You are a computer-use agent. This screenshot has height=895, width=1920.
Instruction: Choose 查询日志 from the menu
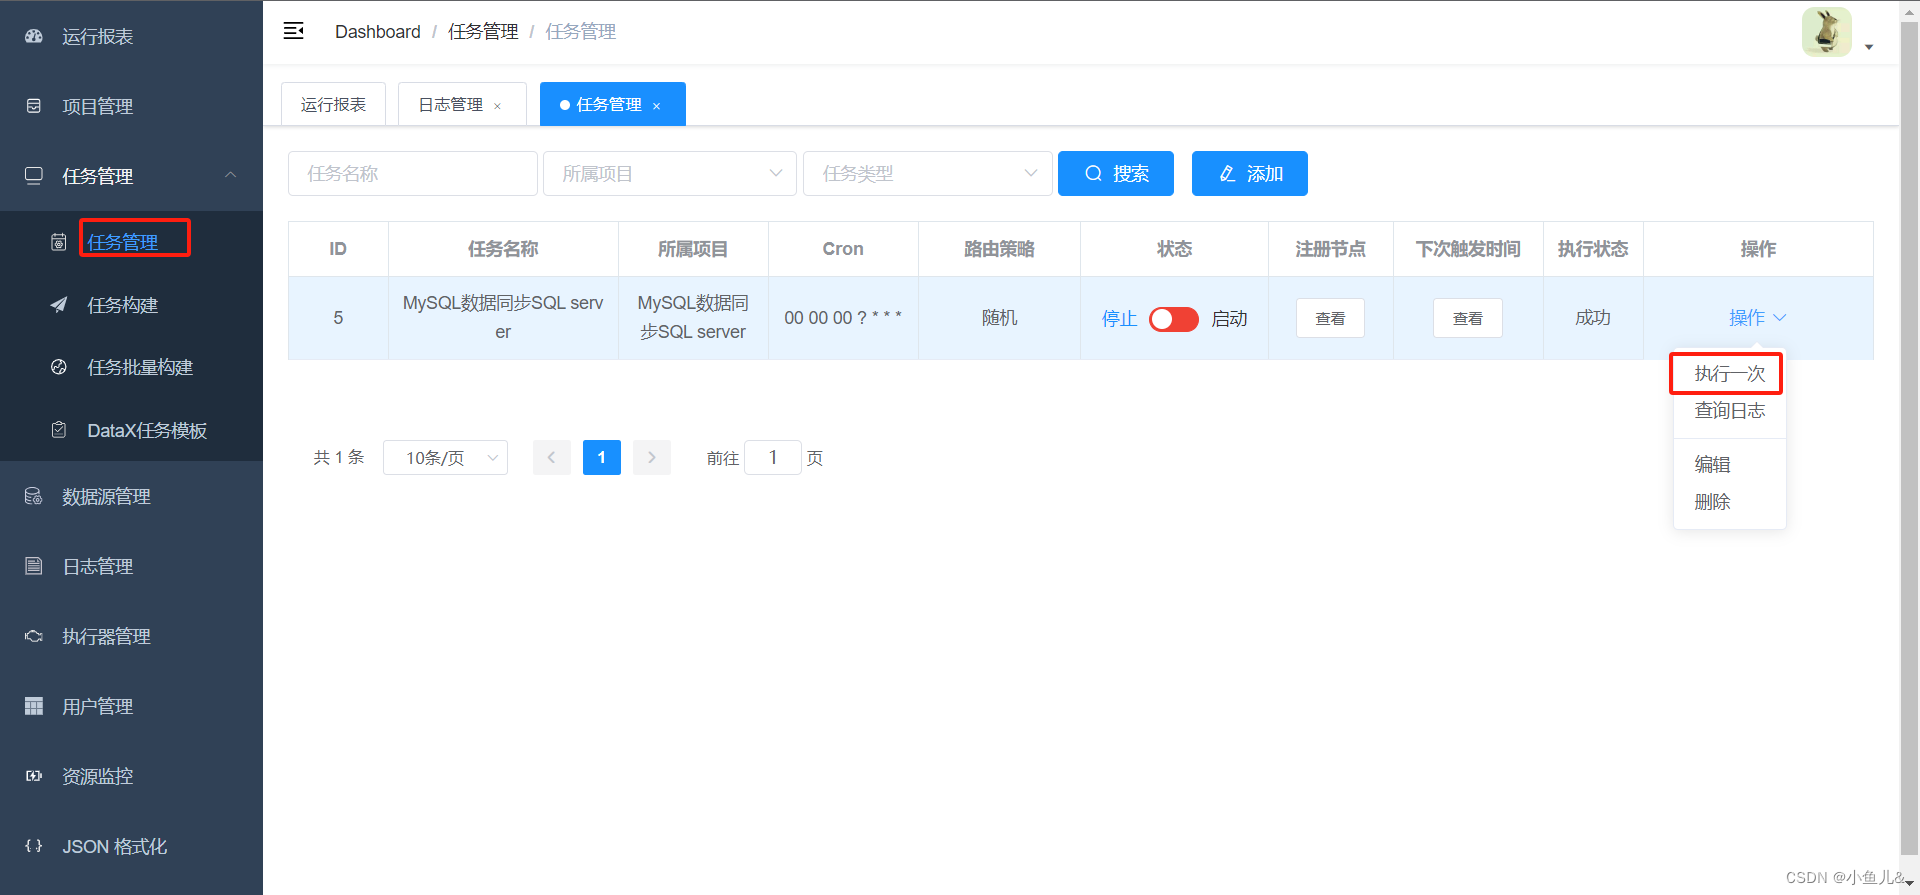tap(1729, 411)
